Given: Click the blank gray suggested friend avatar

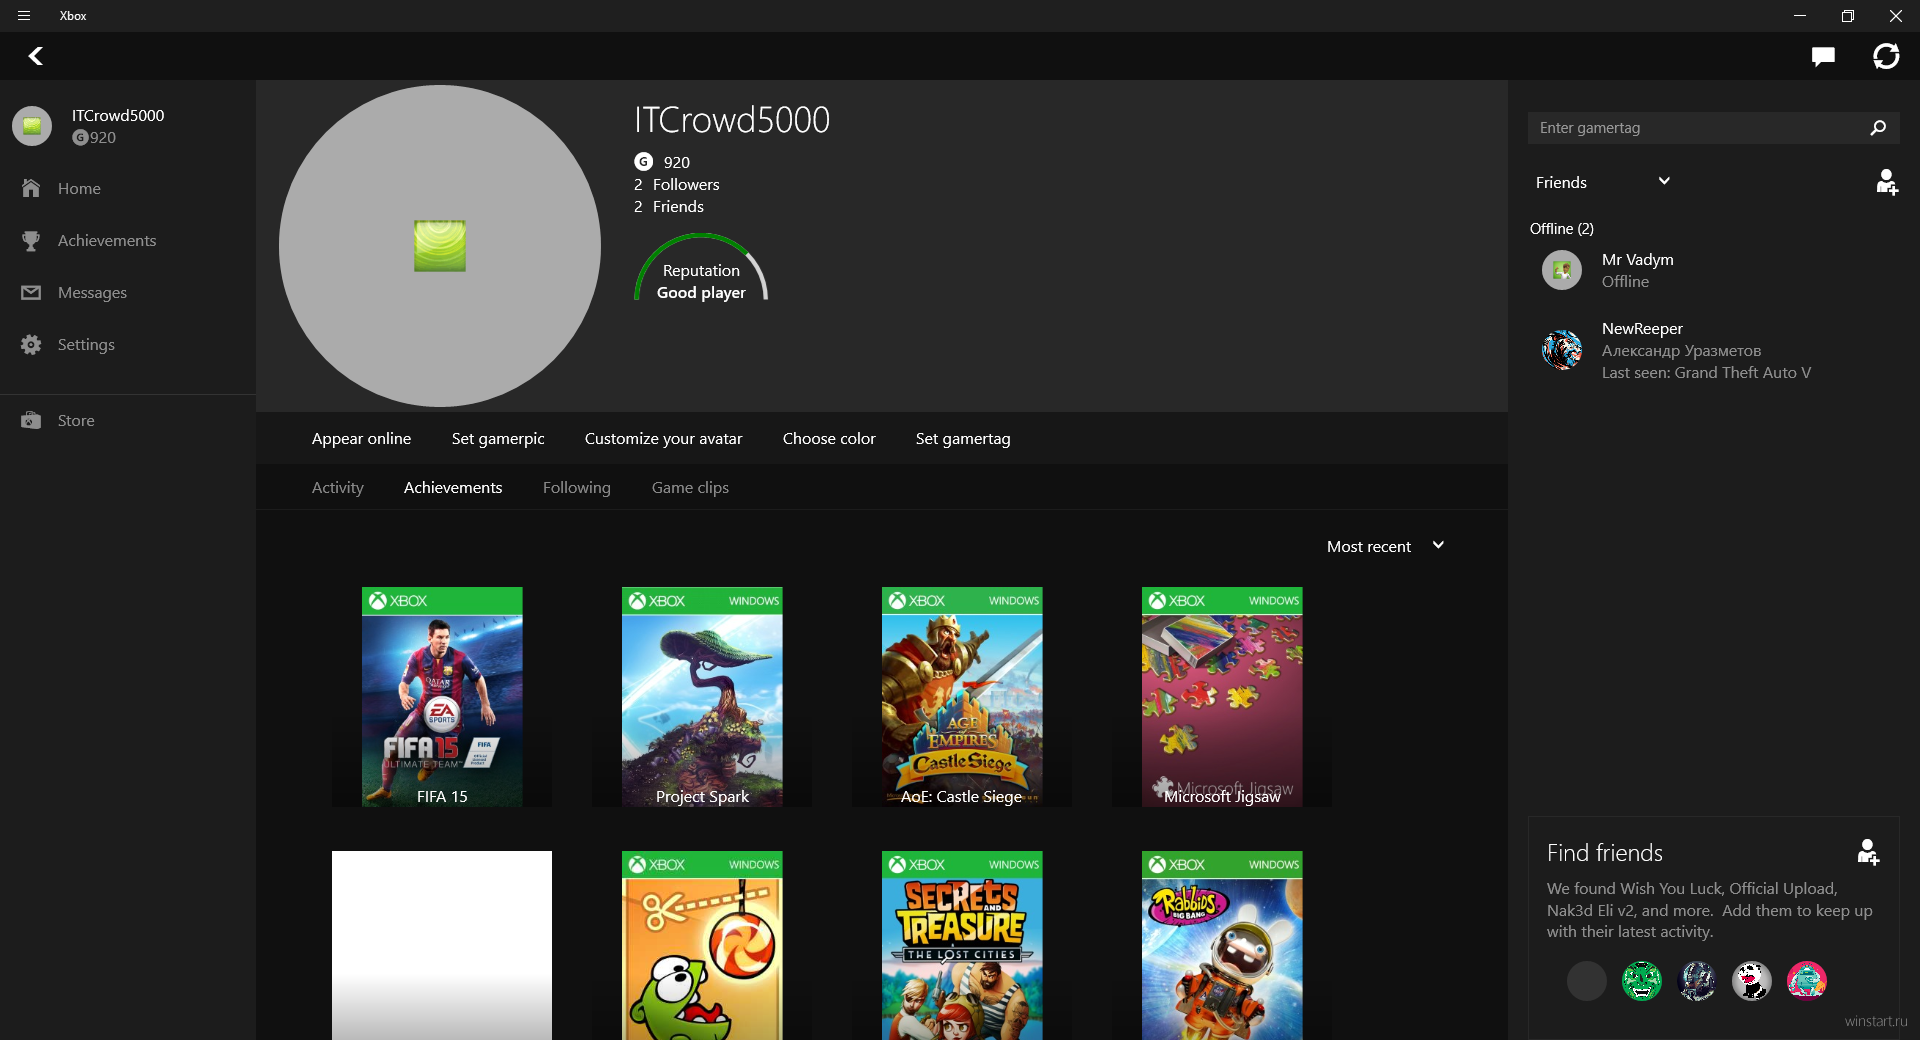Looking at the screenshot, I should (1586, 981).
